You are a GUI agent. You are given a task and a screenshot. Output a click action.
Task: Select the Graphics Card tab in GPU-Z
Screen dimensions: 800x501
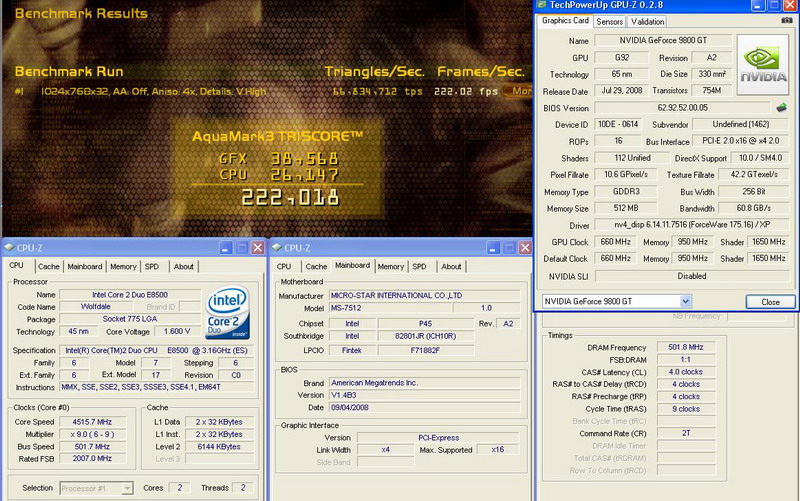click(x=565, y=20)
